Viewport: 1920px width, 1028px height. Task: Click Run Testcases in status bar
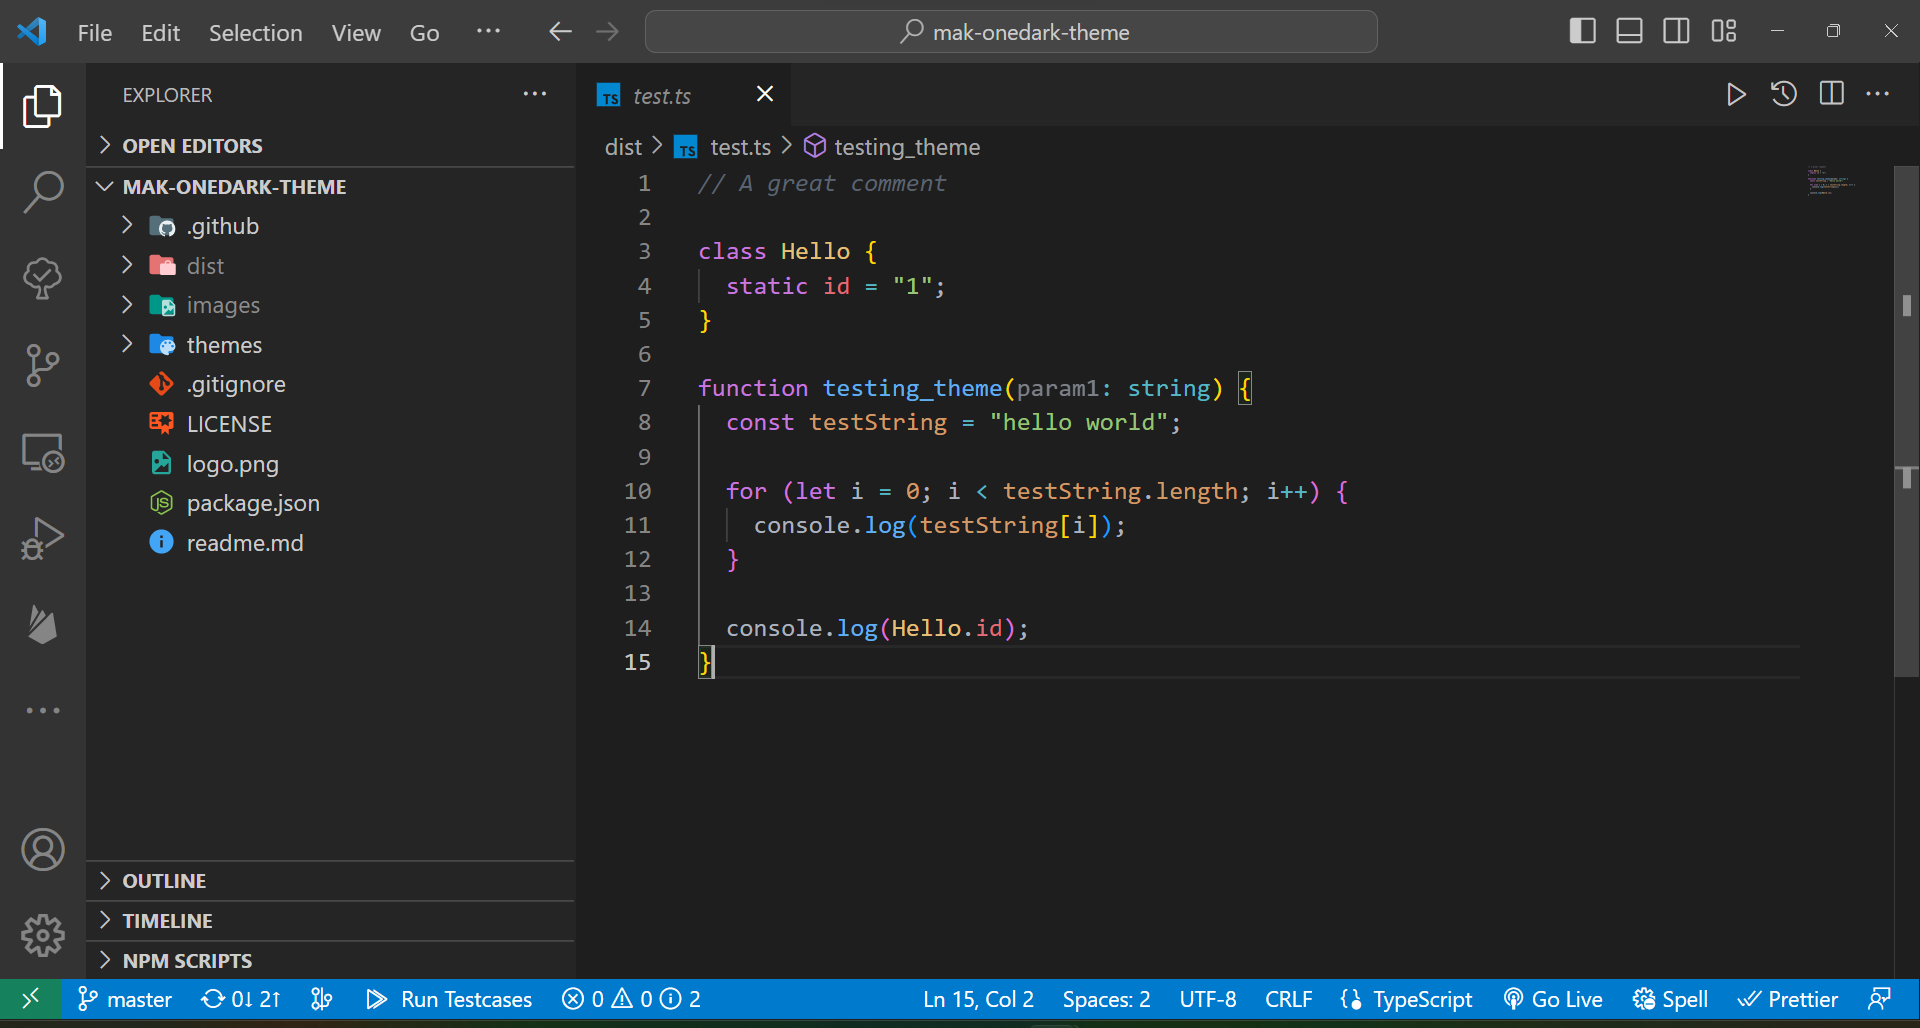tap(449, 1000)
